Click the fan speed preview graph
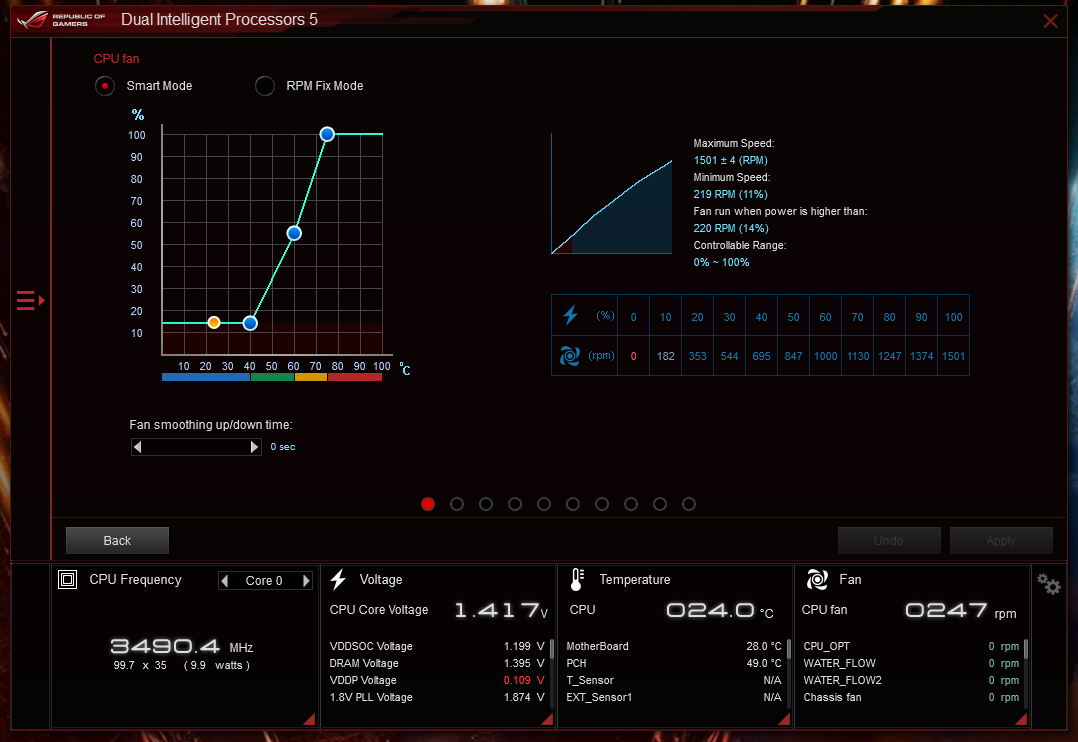 click(611, 194)
